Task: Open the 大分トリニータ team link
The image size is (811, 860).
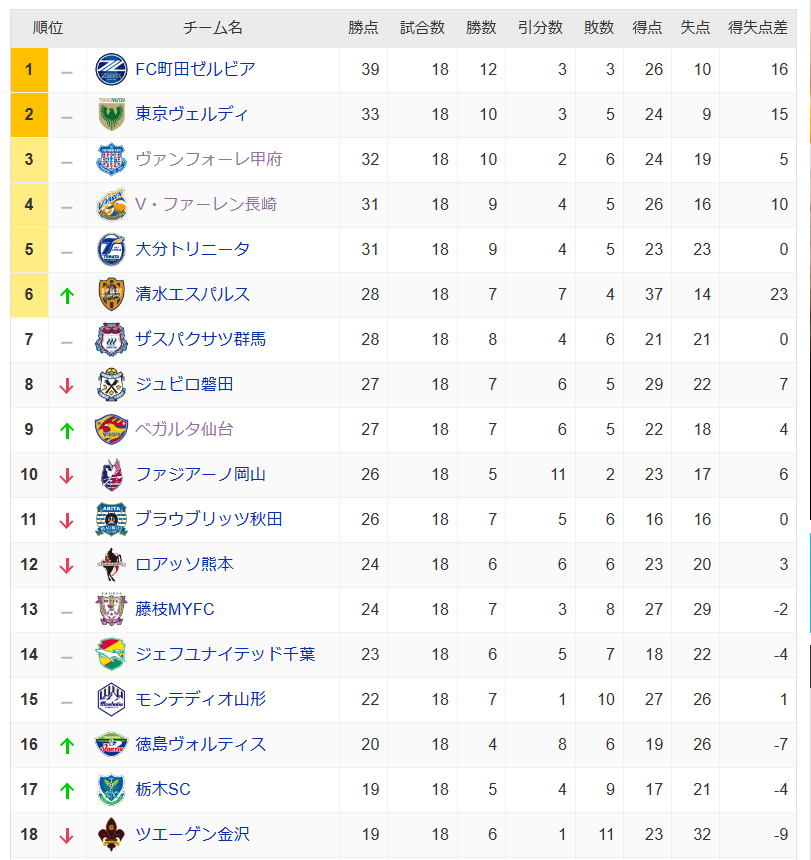Action: coord(192,250)
